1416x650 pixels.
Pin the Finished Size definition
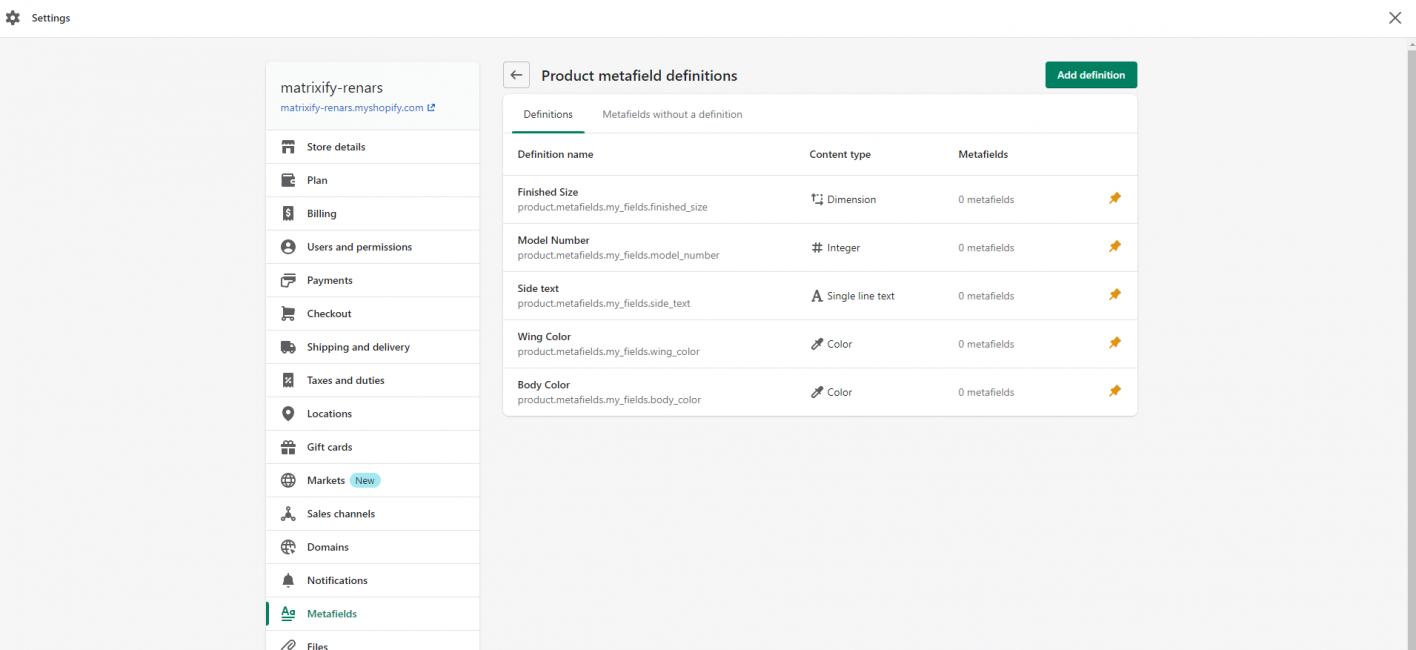coord(1115,198)
